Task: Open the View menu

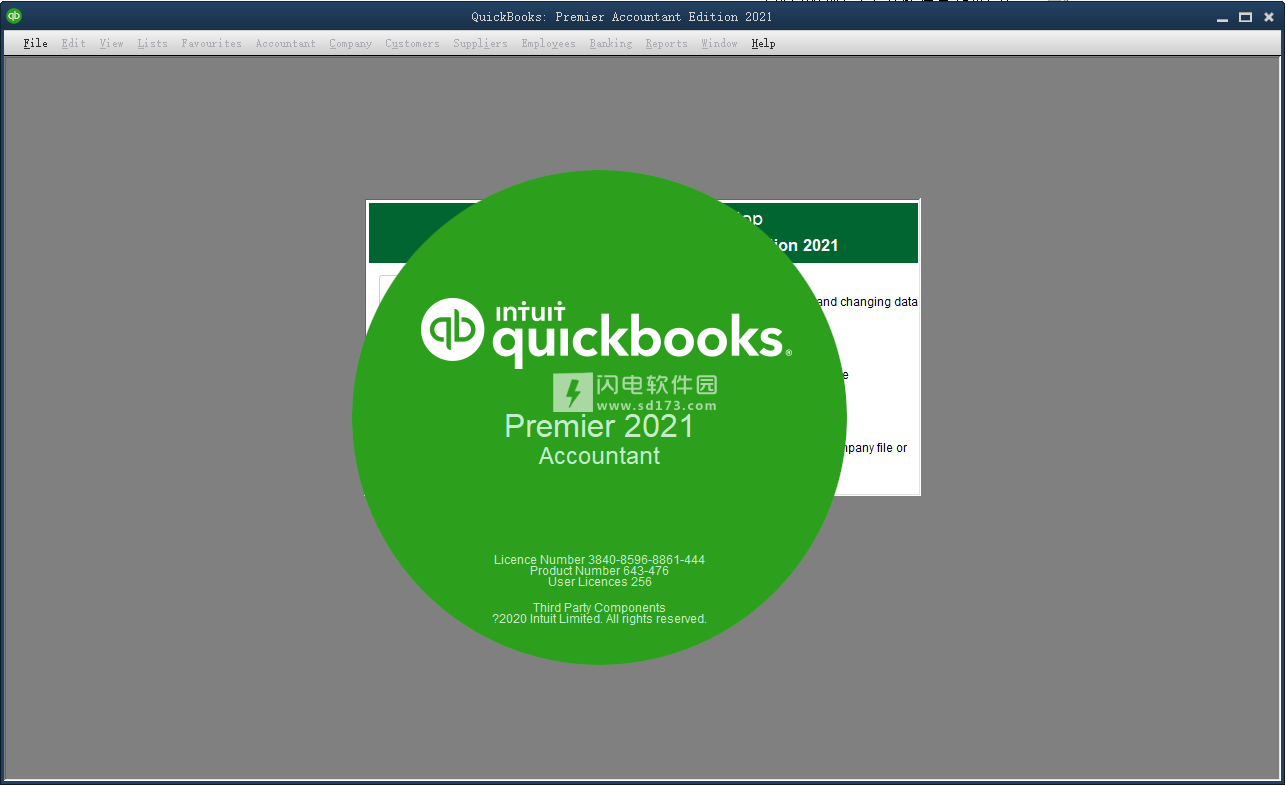Action: click(x=111, y=44)
